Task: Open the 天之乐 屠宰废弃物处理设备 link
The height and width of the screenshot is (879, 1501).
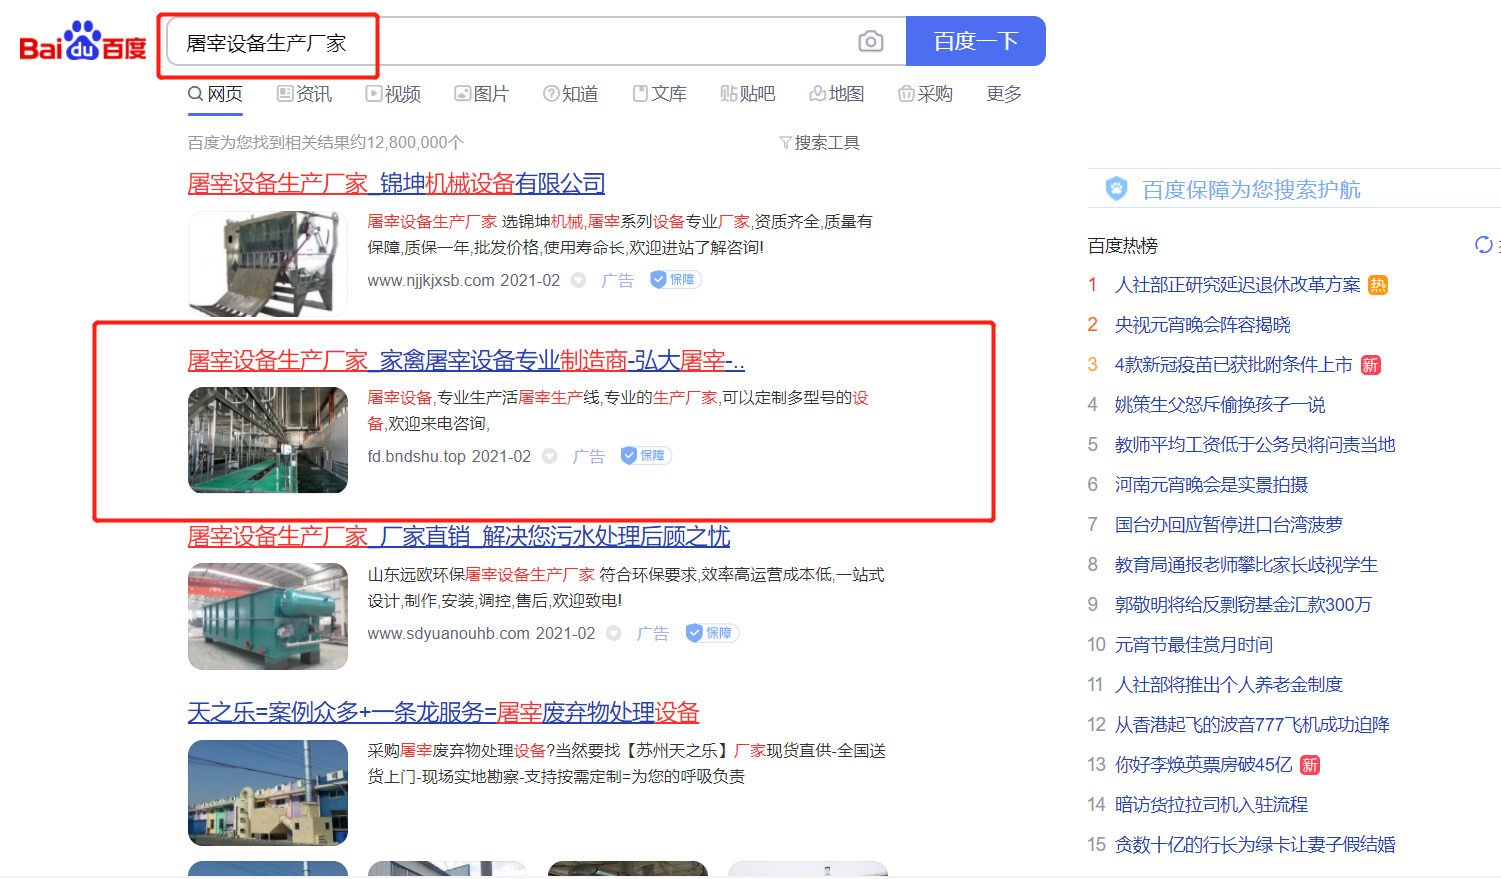Action: coord(443,713)
